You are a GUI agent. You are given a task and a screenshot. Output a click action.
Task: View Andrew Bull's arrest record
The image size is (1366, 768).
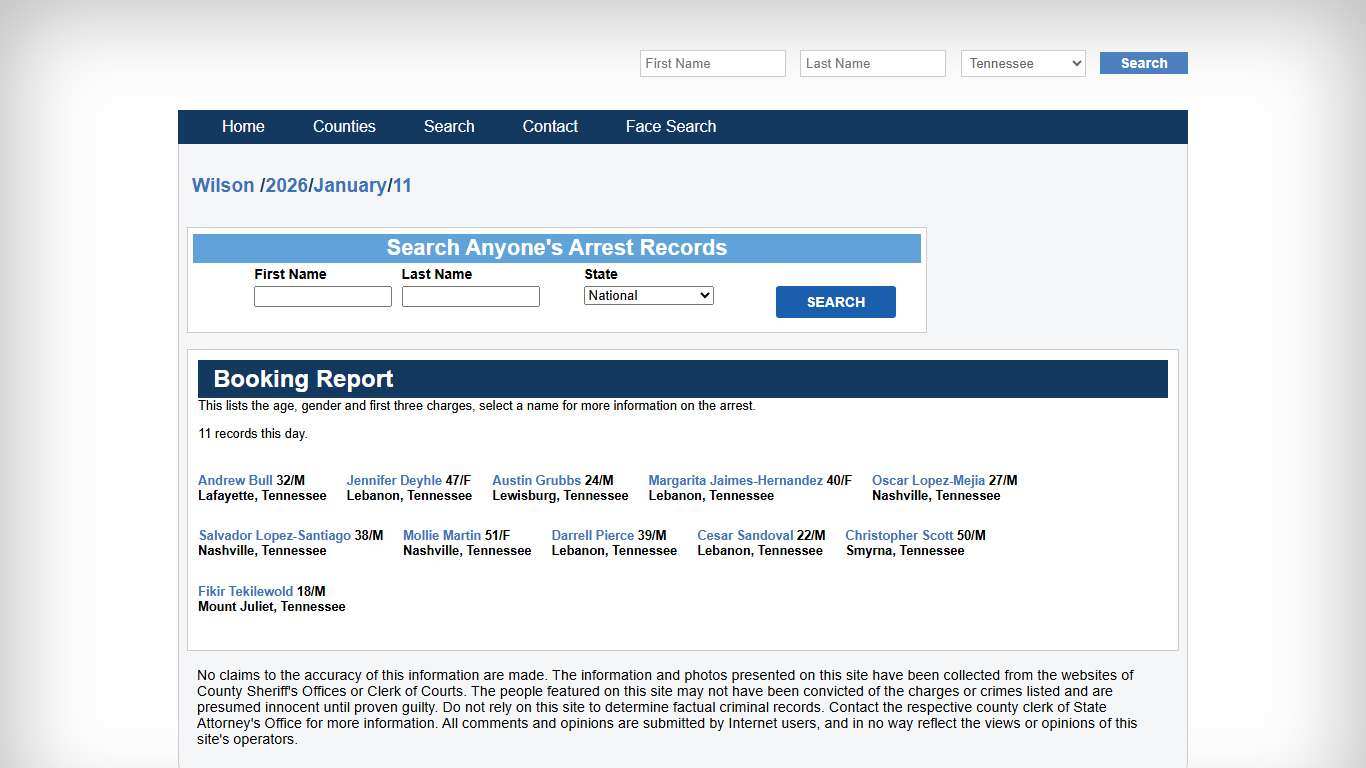pyautogui.click(x=234, y=480)
